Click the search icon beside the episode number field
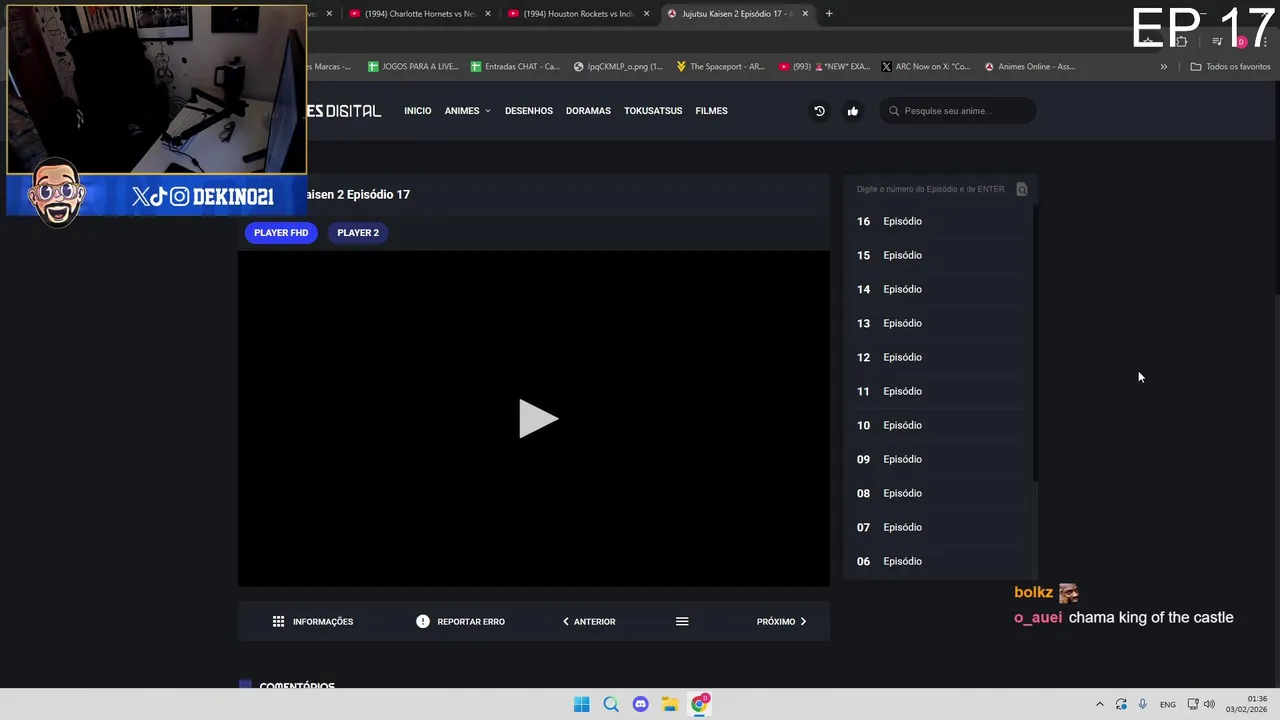Image resolution: width=1280 pixels, height=720 pixels. (1021, 189)
